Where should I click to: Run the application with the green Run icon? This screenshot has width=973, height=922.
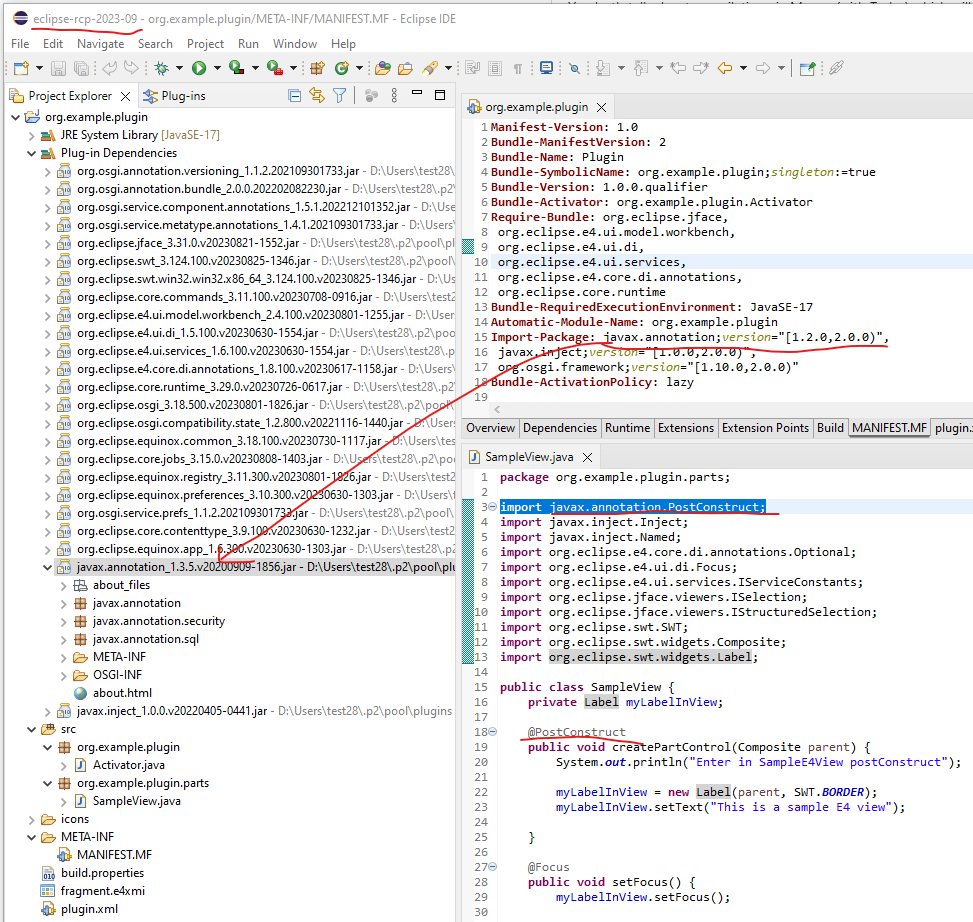point(198,67)
